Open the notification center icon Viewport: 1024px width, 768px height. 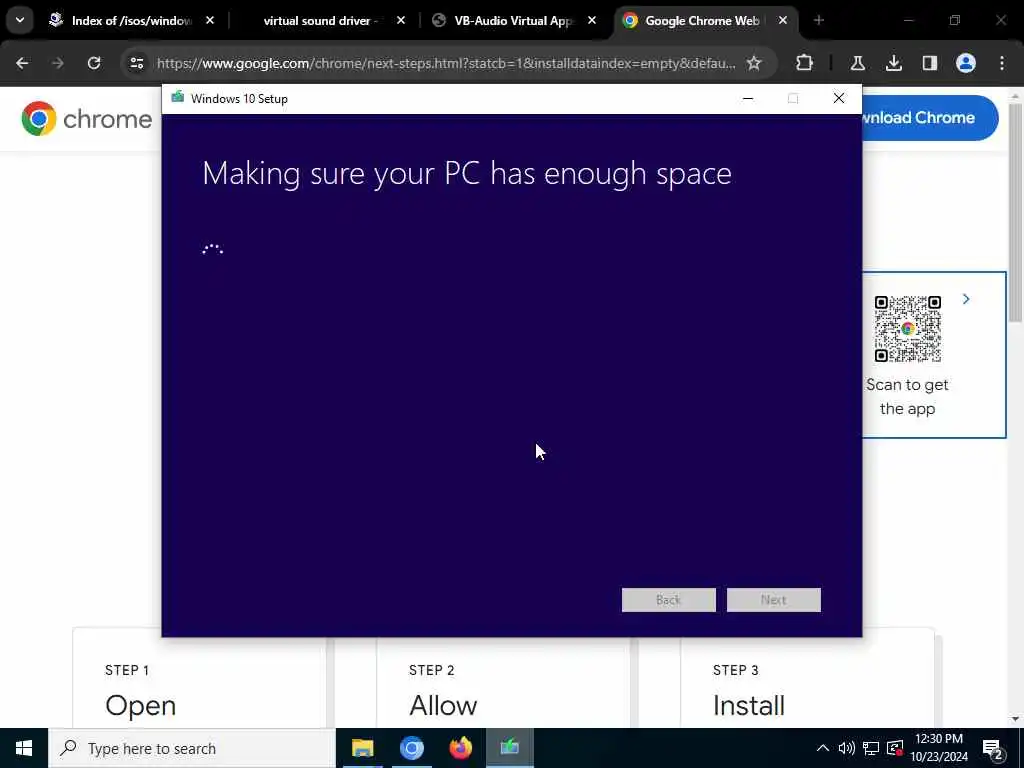[993, 748]
